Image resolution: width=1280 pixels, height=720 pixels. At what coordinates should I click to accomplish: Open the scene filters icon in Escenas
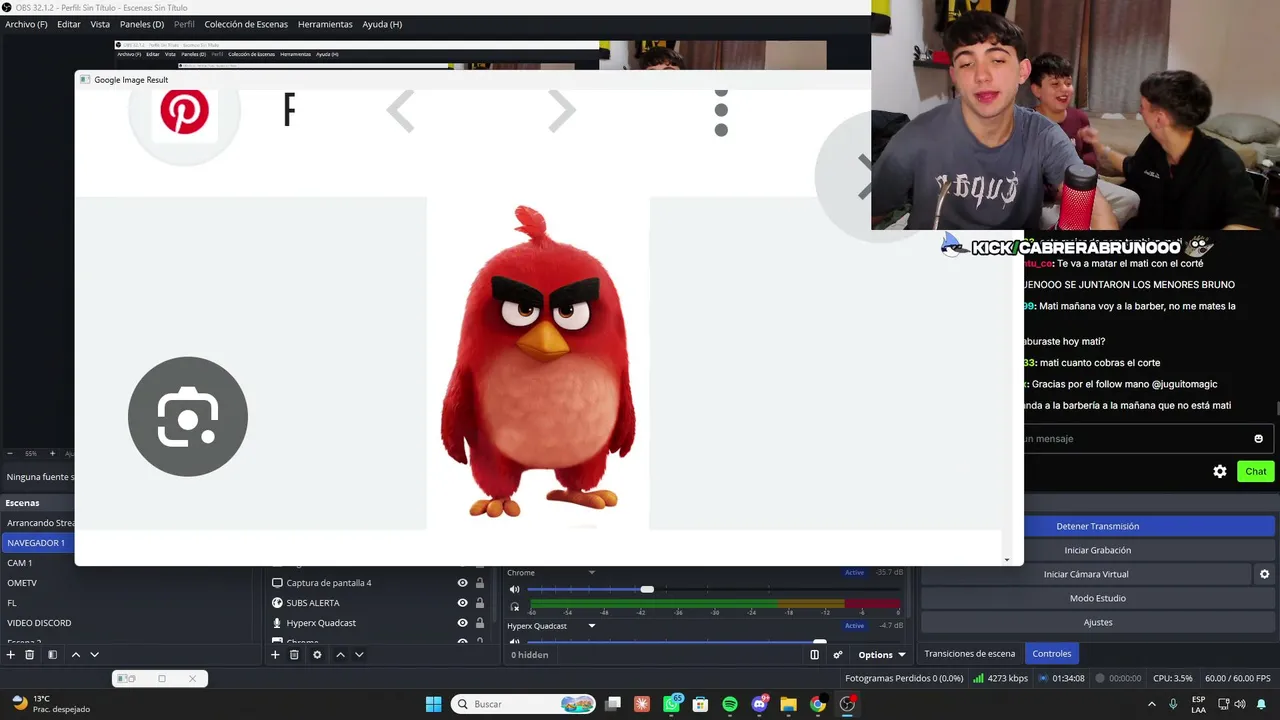click(52, 655)
